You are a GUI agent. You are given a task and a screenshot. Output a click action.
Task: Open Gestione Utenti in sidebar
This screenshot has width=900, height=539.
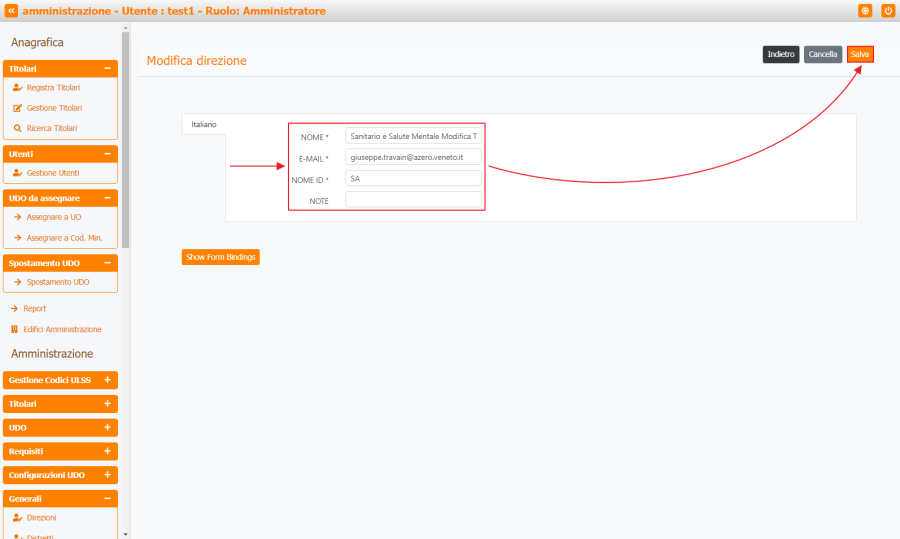pos(53,173)
